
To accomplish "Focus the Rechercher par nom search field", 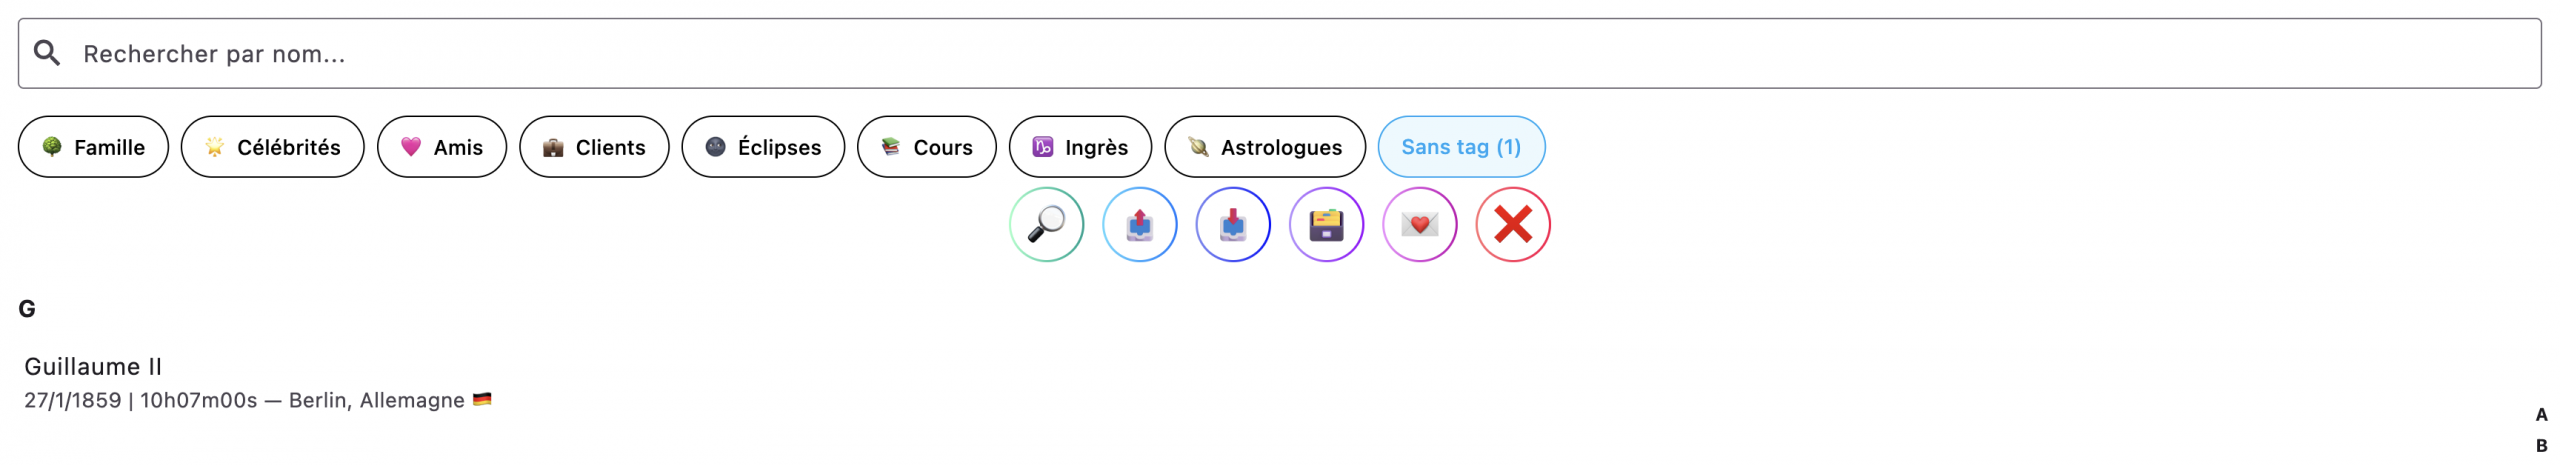I will (x=1300, y=53).
